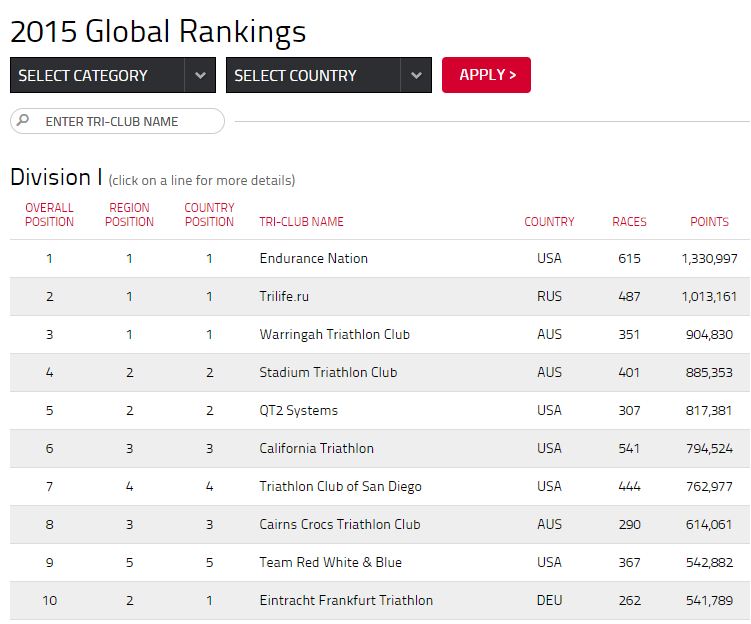
Task: Click the RUS country cell
Action: [x=549, y=296]
